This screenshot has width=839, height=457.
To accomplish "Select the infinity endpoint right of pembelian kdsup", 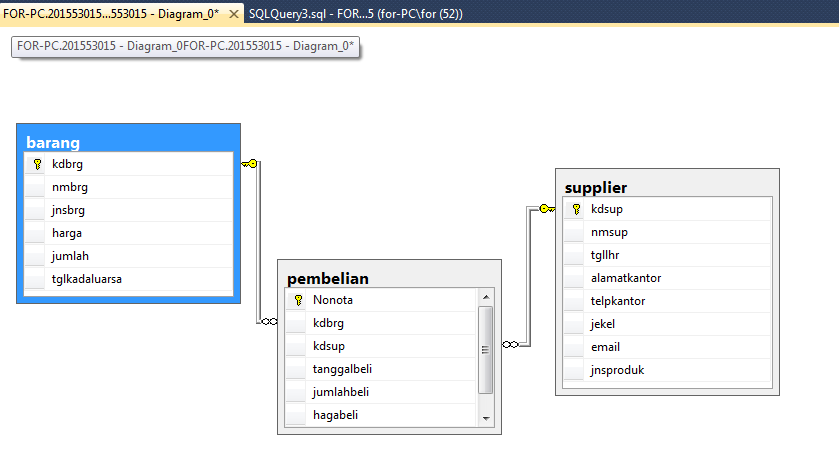I will pyautogui.click(x=510, y=344).
